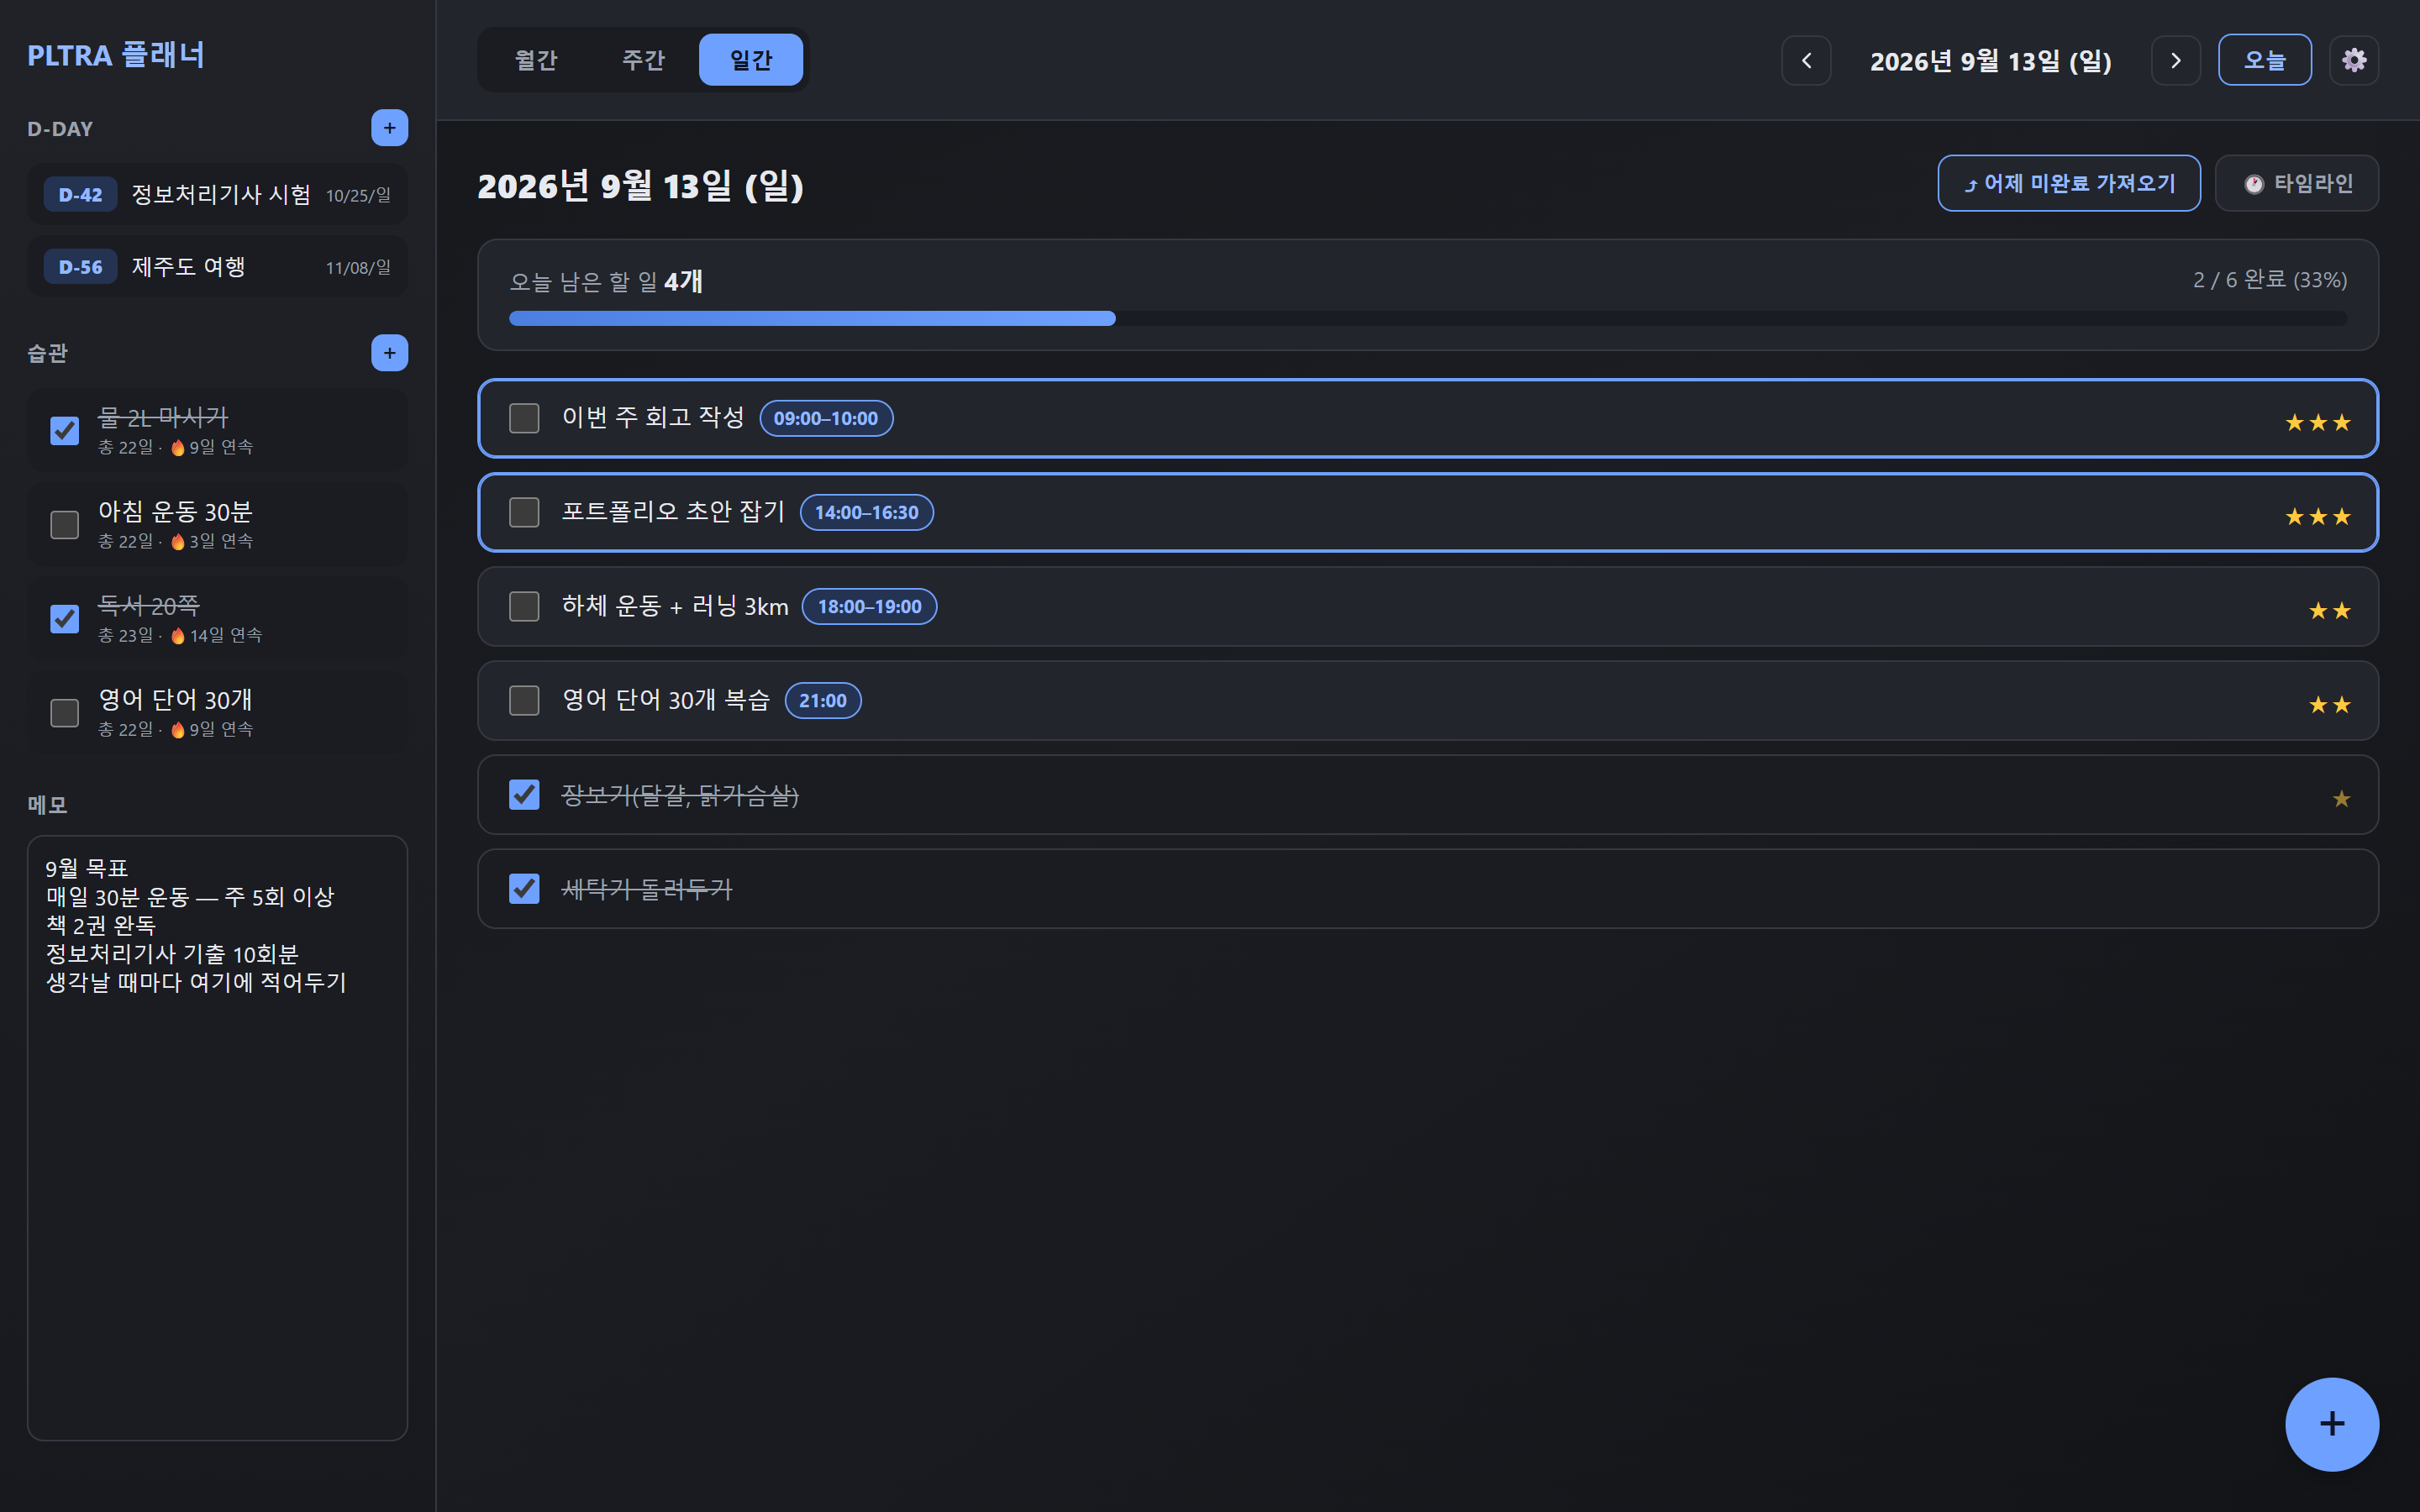Add a new habit using the 습관 plus icon
The image size is (2420, 1512).
(389, 353)
